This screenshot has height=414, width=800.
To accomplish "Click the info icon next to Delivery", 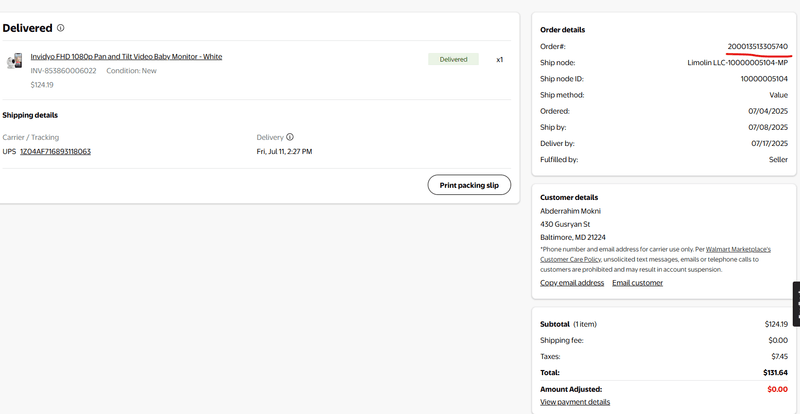I will pos(290,137).
